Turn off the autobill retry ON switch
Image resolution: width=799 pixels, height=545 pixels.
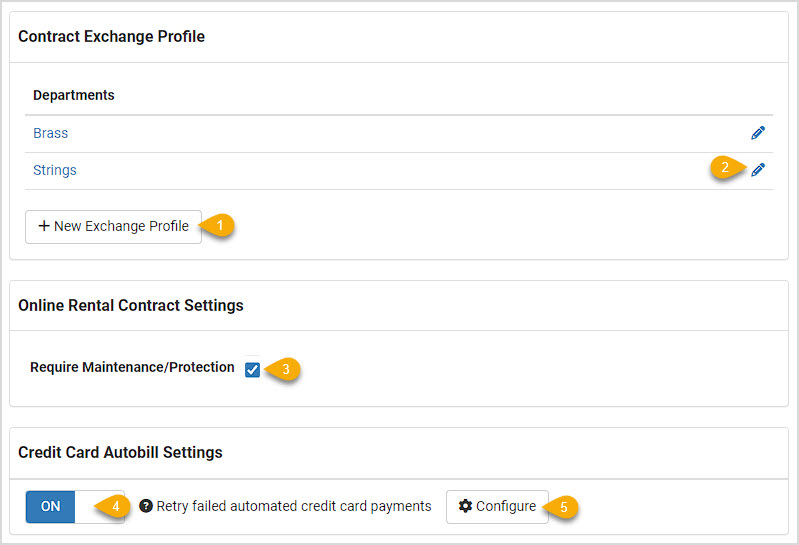[75, 506]
